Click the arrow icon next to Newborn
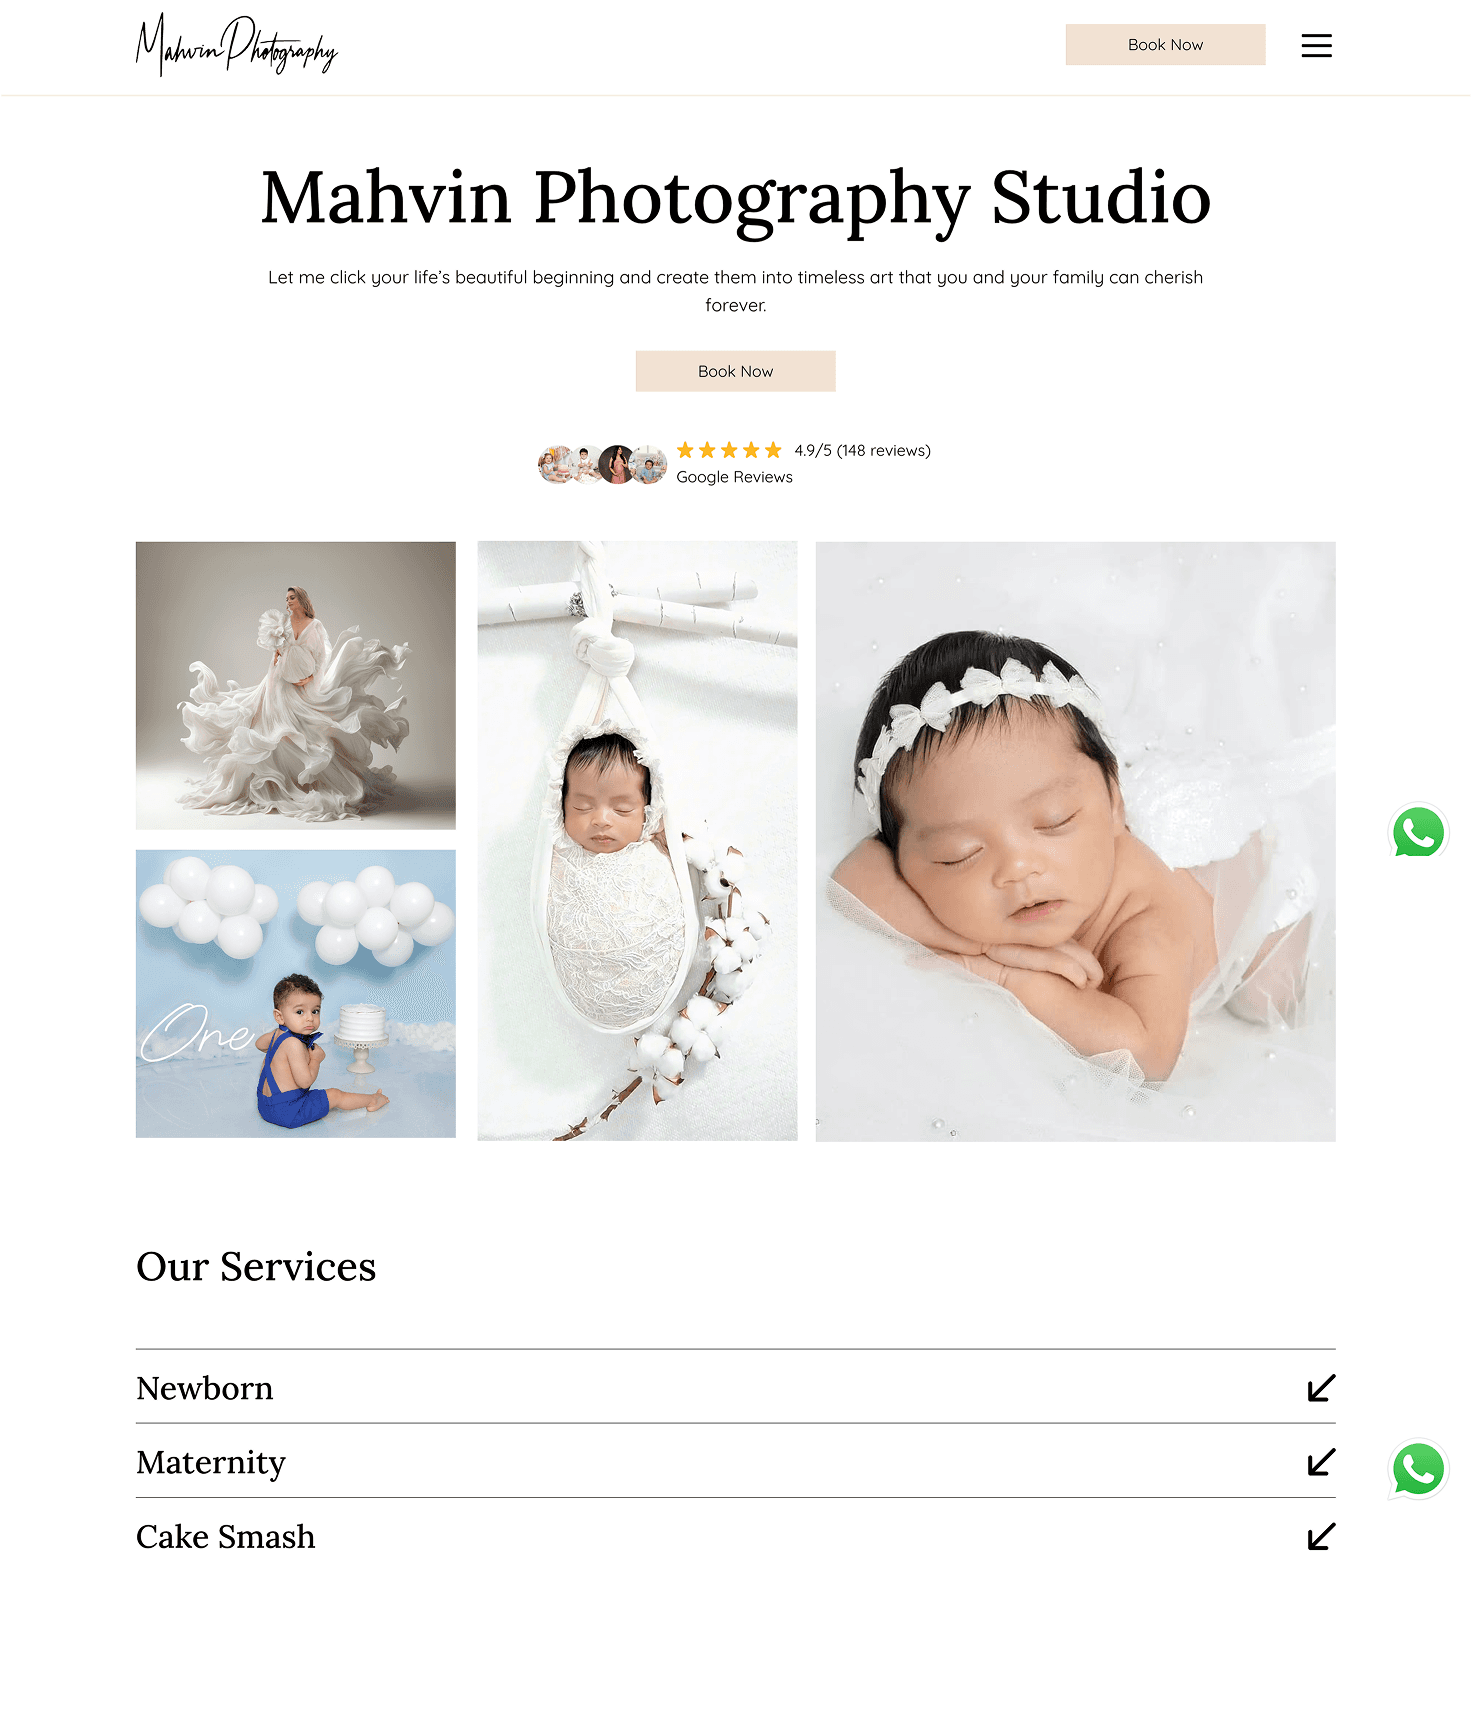The image size is (1471, 1711). 1321,1388
